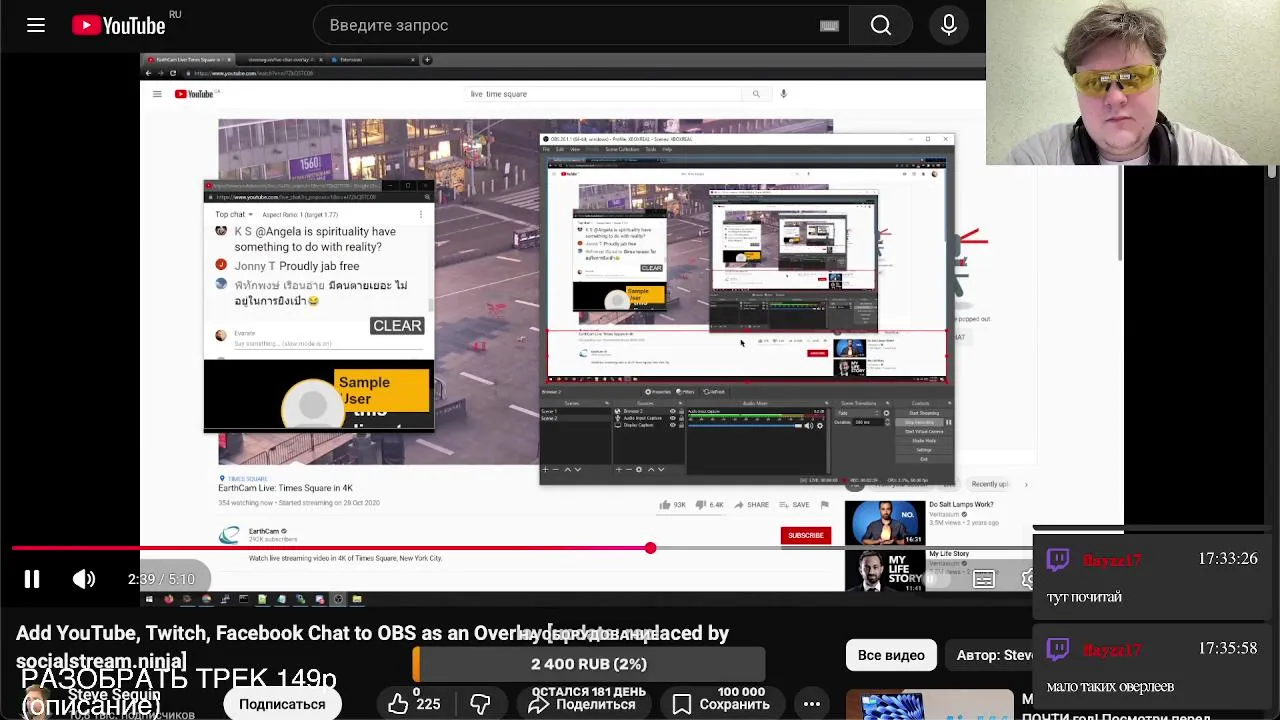In the video, click the 93K like icon
1280x720 pixels.
click(665, 505)
